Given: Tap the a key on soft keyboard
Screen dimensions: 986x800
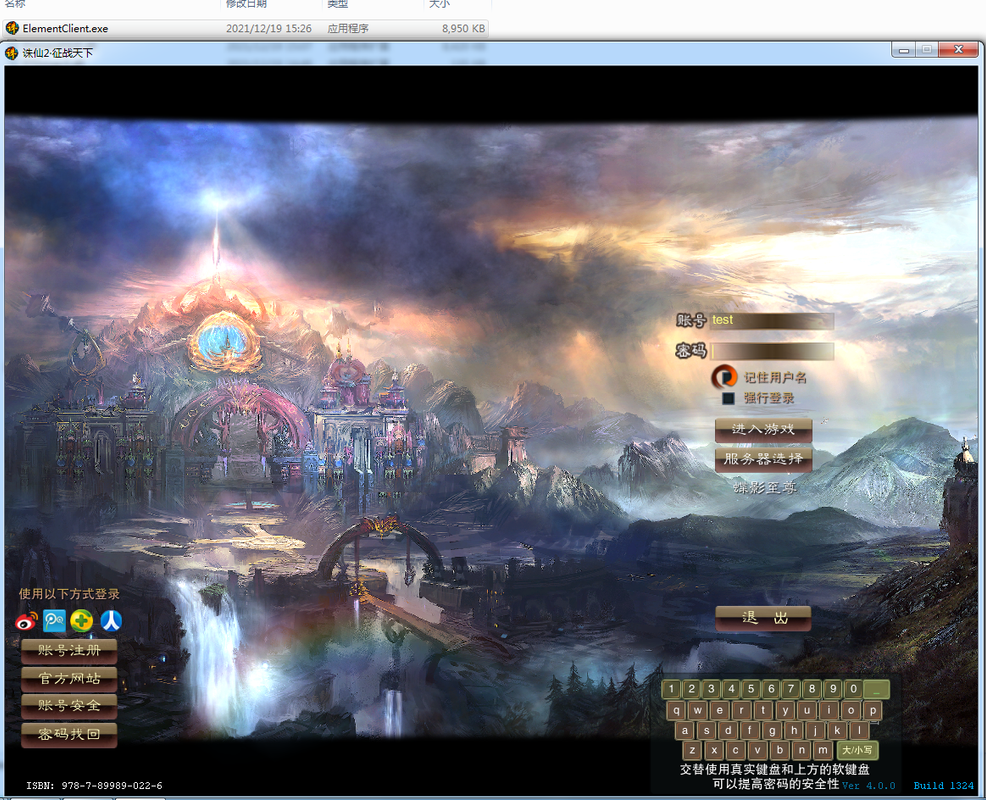Looking at the screenshot, I should coord(685,730).
